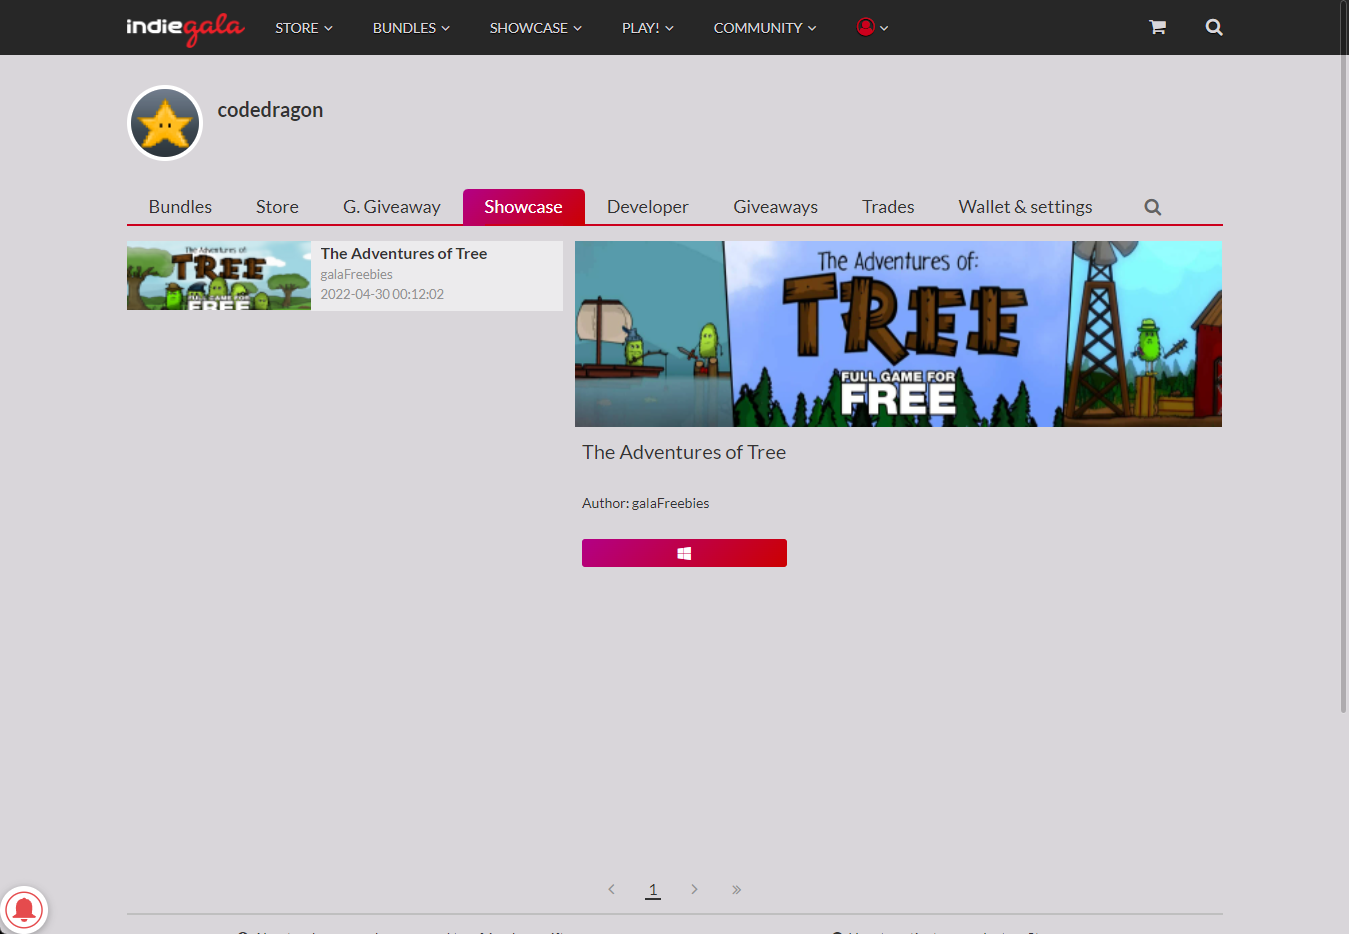Click the Author: galaFreebies line
The height and width of the screenshot is (934, 1349).
[x=645, y=503]
